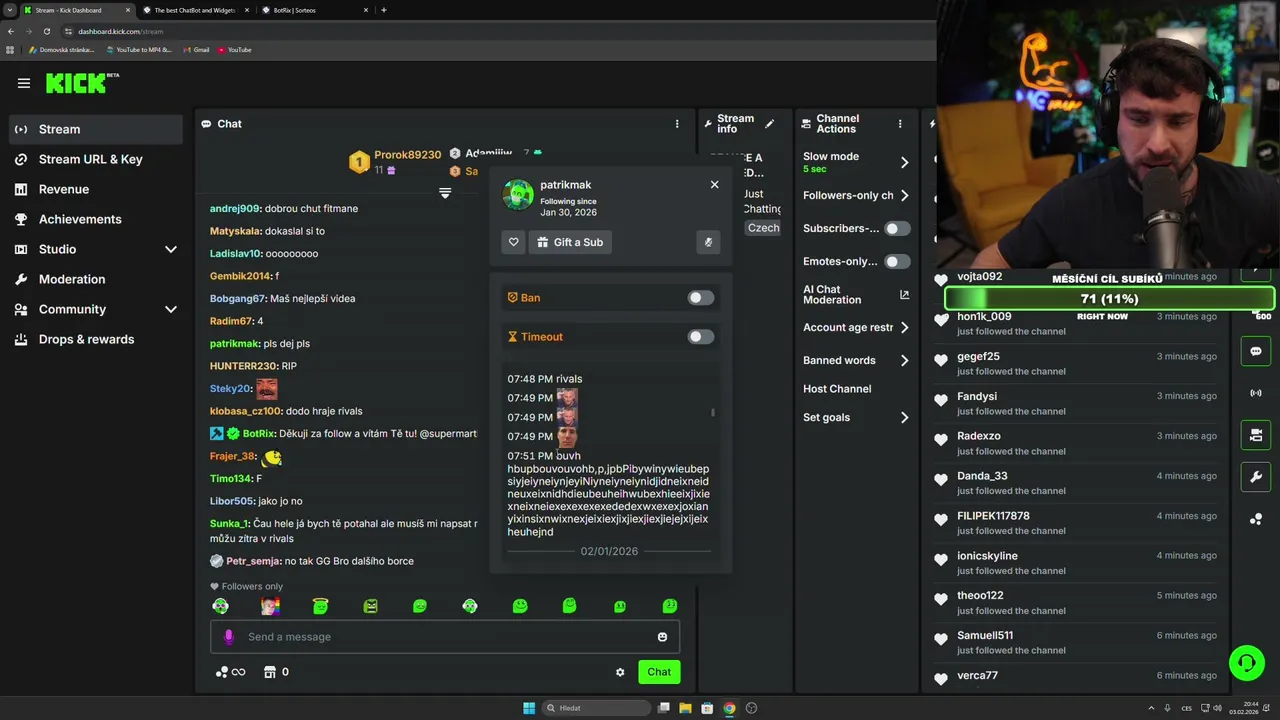Select Stream in the sidebar
The width and height of the screenshot is (1280, 720).
96,129
